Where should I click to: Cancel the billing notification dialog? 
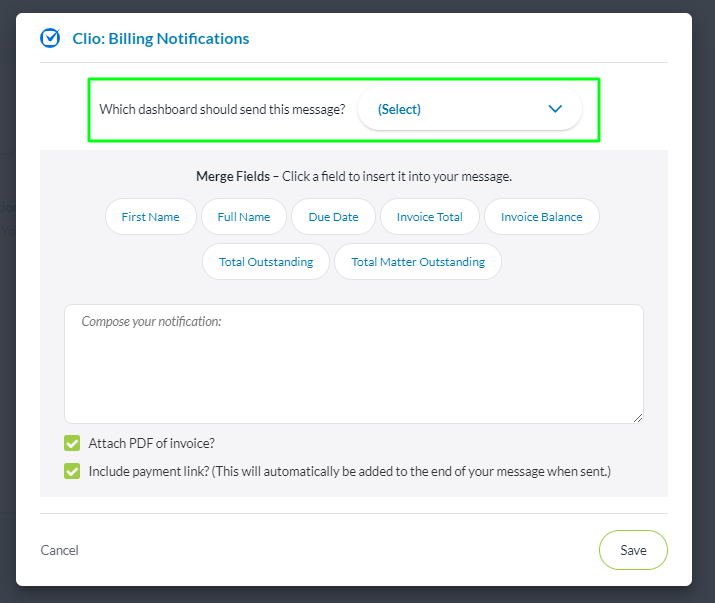tap(59, 550)
